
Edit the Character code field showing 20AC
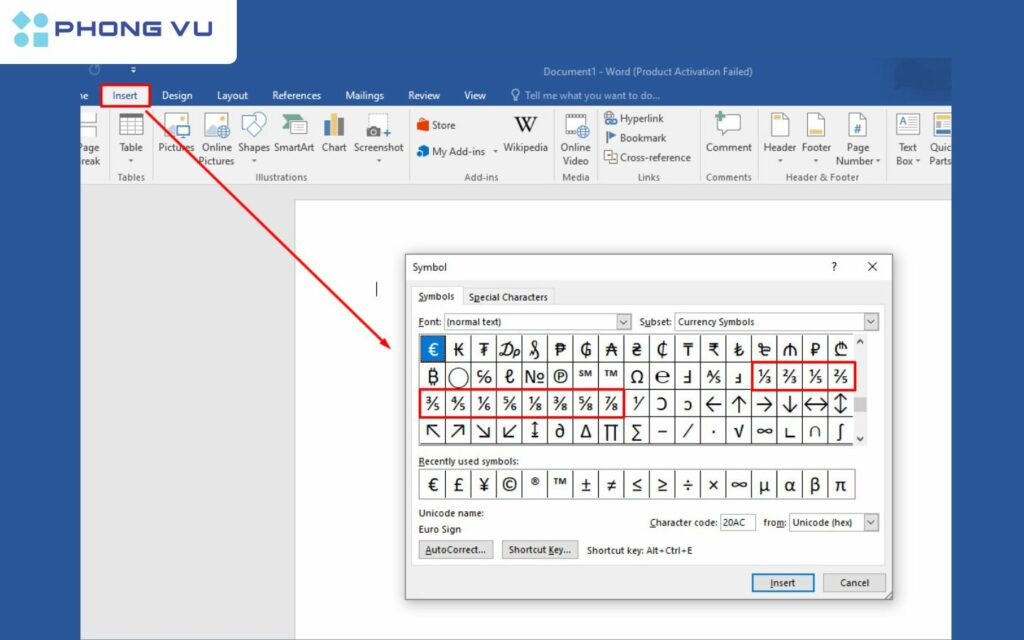tap(737, 522)
